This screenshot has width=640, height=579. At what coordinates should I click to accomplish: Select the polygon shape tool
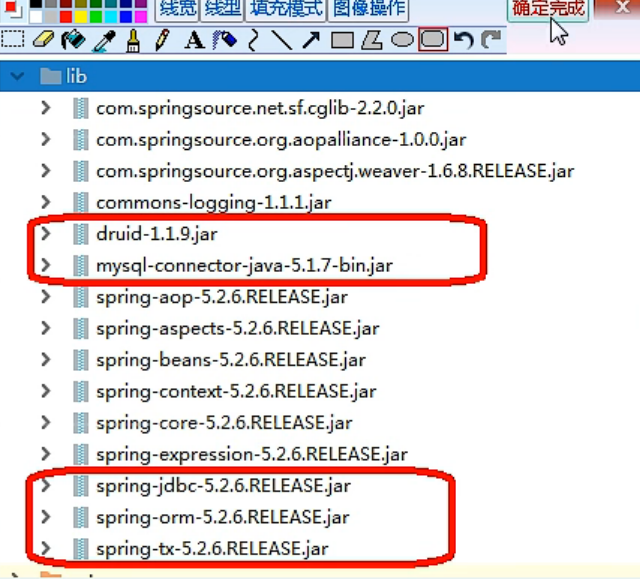click(x=372, y=40)
